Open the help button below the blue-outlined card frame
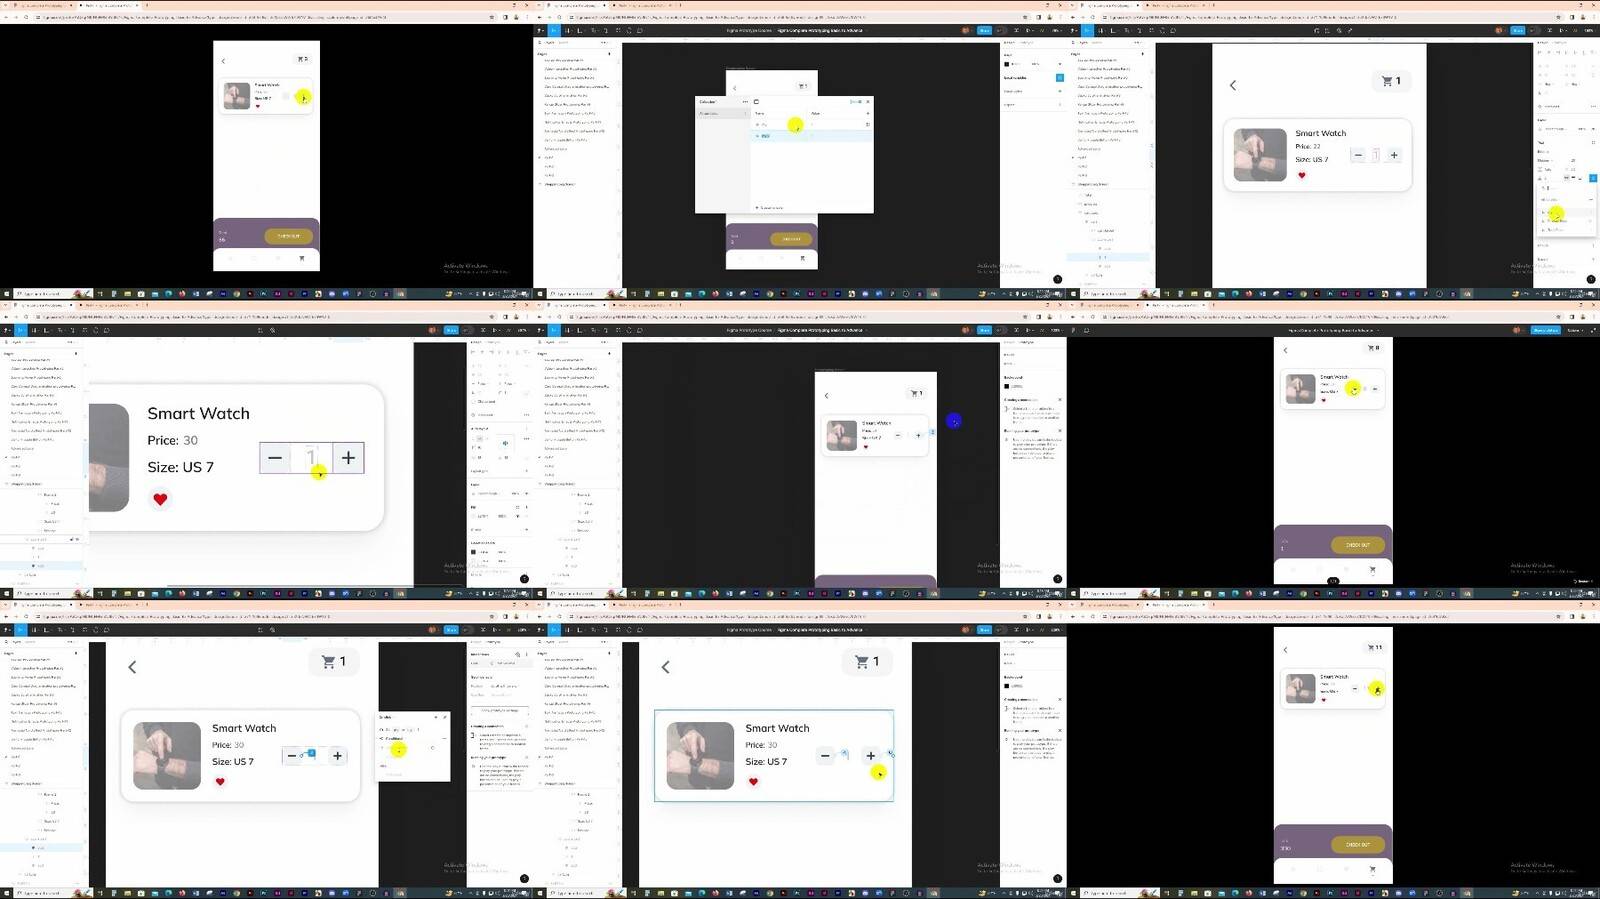The width and height of the screenshot is (1600, 899). 1057,879
